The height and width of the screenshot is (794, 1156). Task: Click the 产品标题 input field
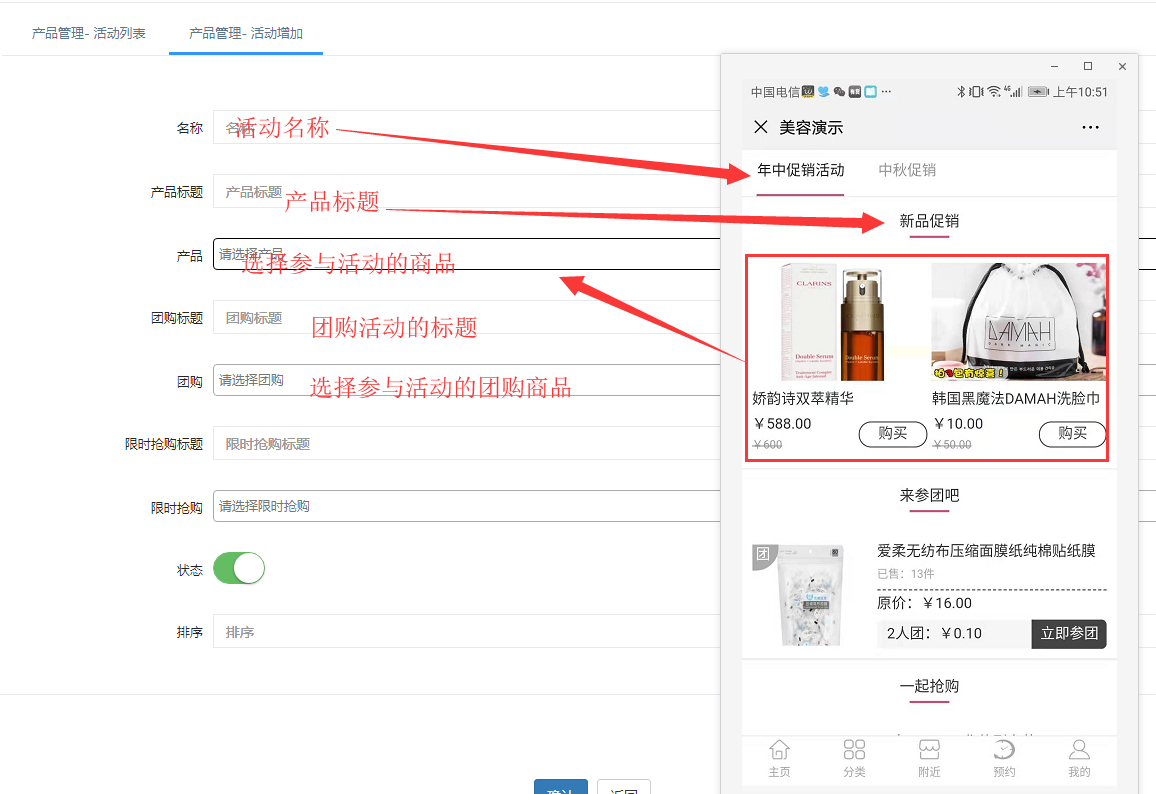pyautogui.click(x=467, y=192)
